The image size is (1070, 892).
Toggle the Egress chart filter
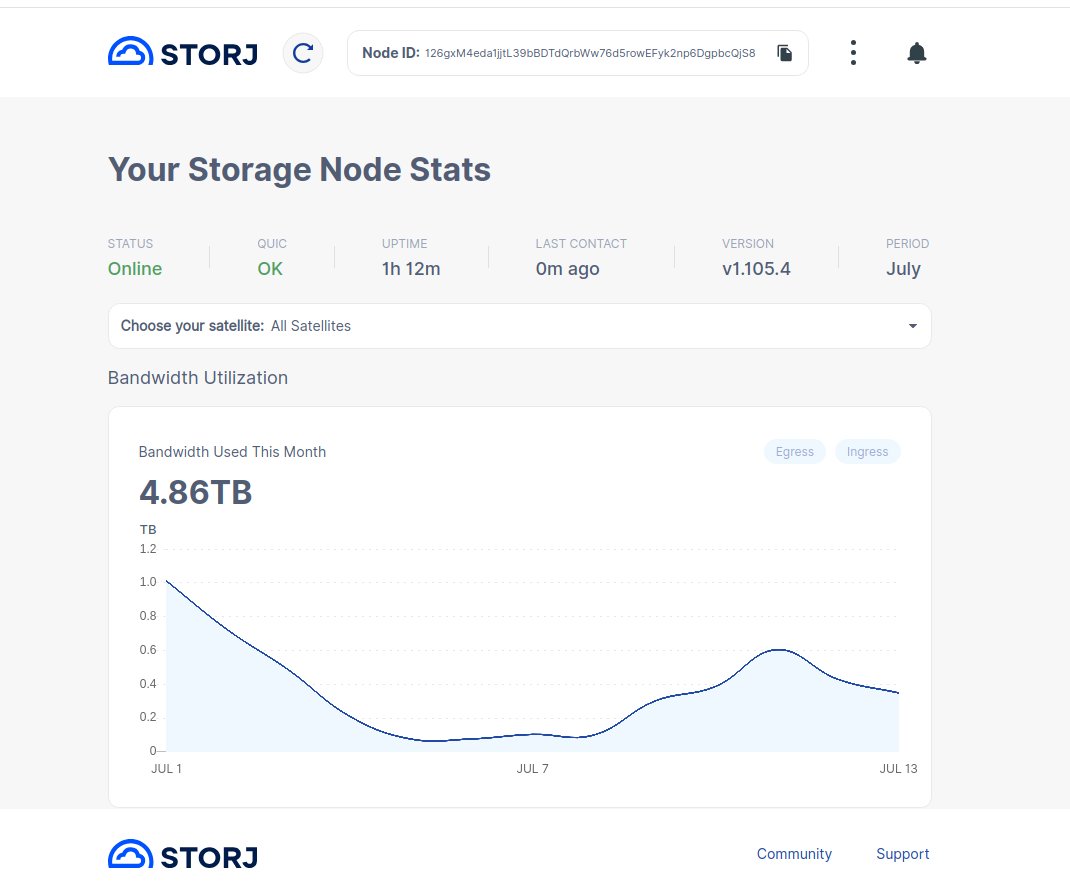pyautogui.click(x=795, y=452)
